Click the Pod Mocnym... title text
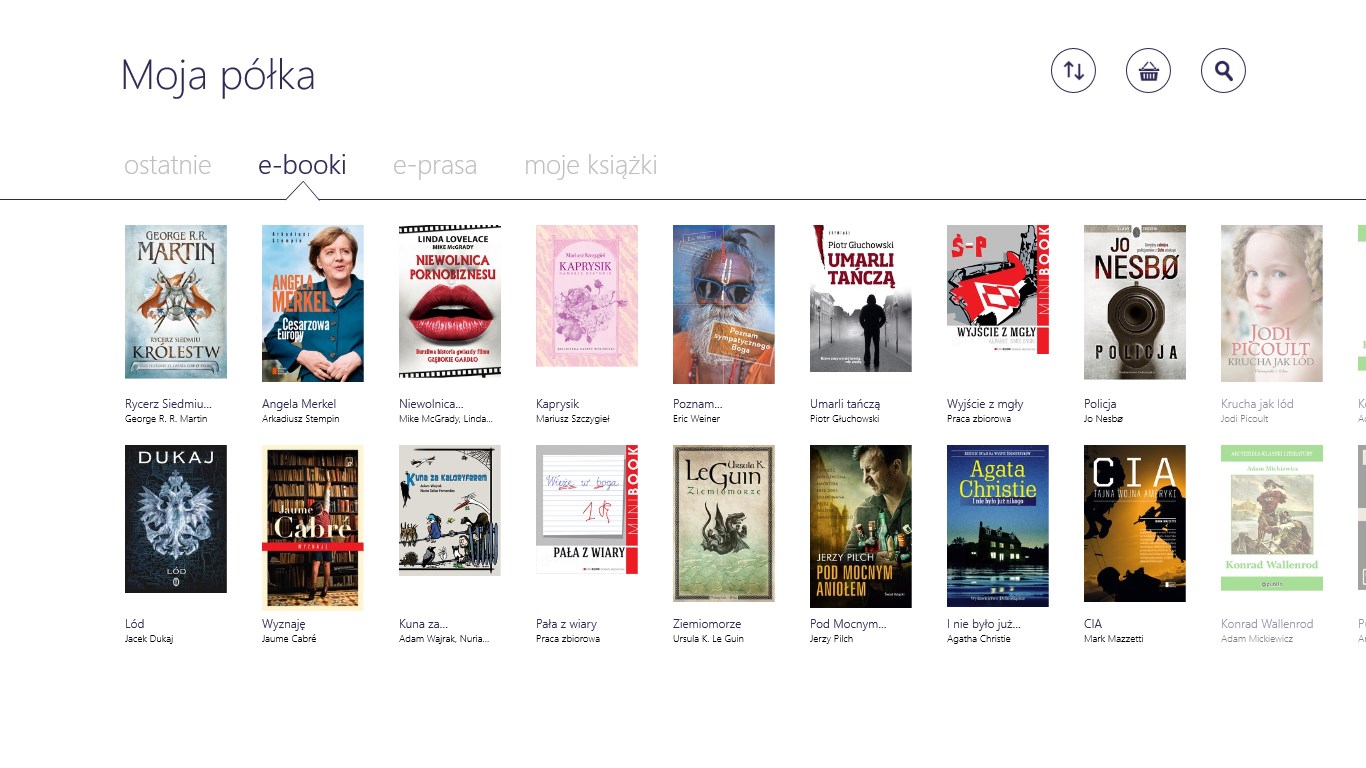1366x768 pixels. click(x=848, y=624)
